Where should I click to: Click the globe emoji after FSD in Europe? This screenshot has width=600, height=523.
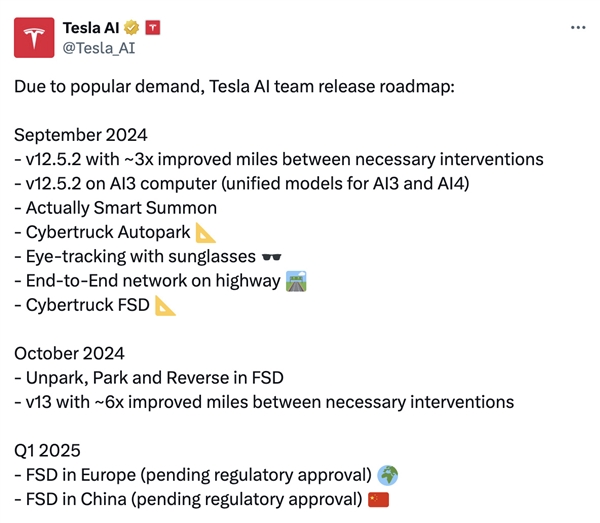pyautogui.click(x=390, y=474)
